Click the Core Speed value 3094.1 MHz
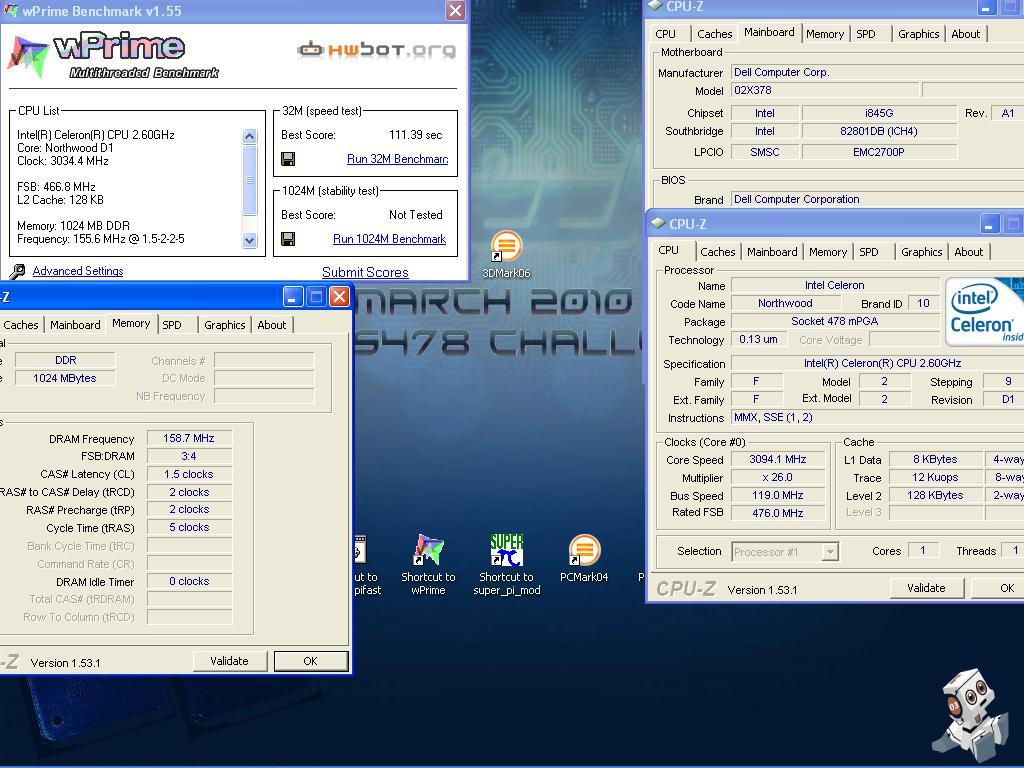The image size is (1024, 768). tap(778, 459)
